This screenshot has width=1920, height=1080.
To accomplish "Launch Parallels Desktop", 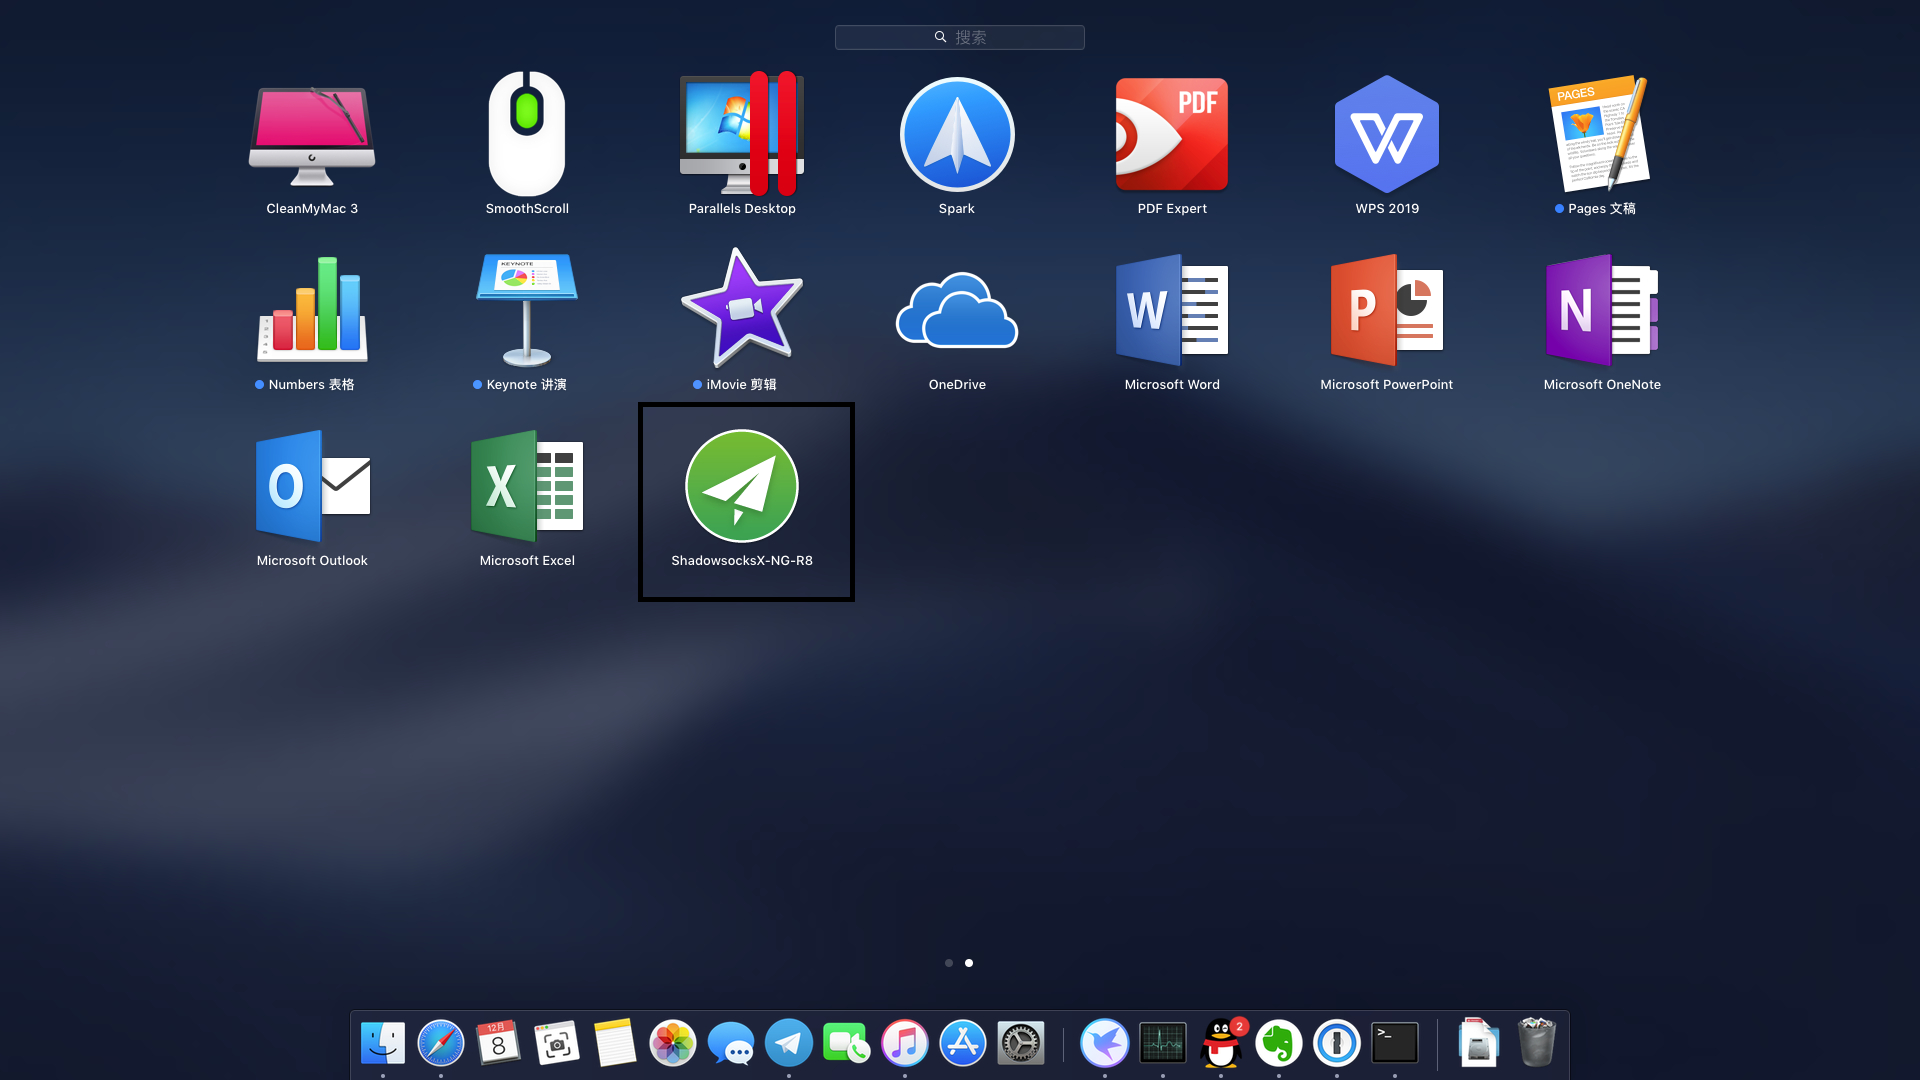I will click(742, 135).
